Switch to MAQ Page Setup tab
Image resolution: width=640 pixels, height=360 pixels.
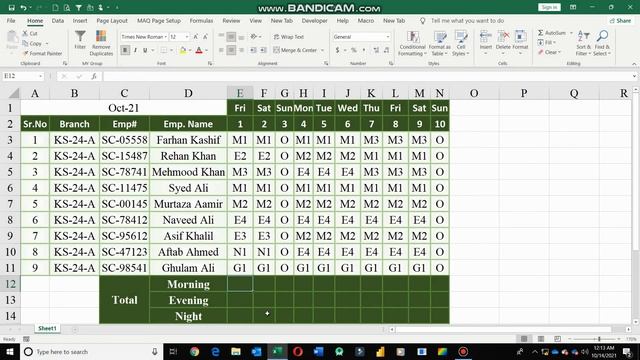[159, 20]
